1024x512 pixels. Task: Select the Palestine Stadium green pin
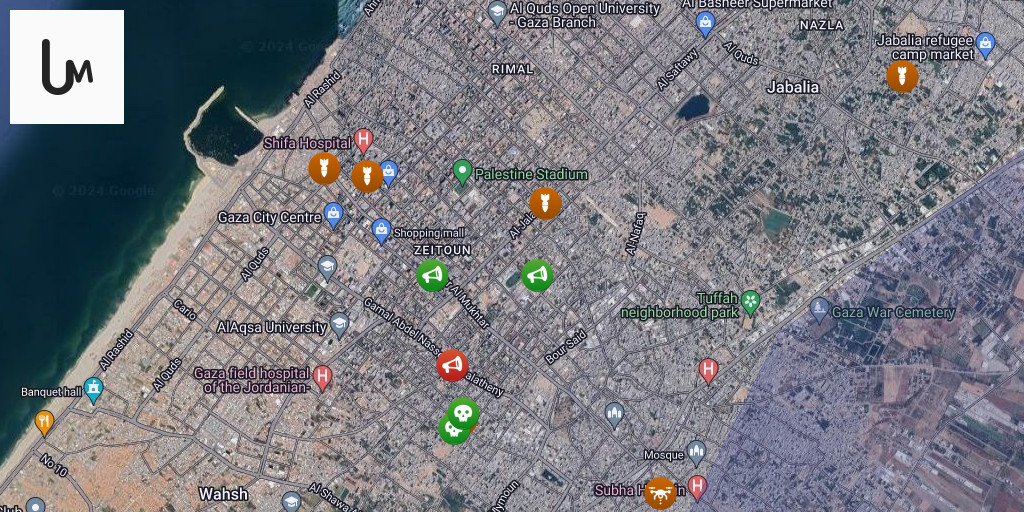(462, 172)
